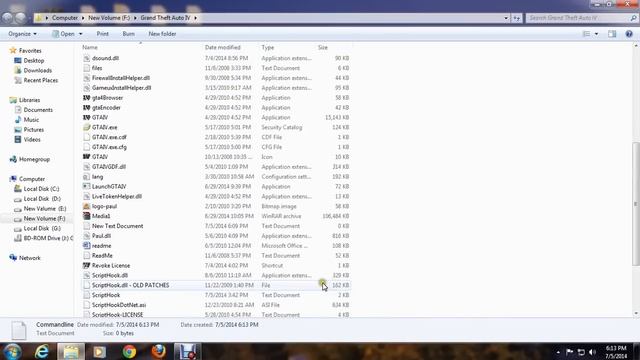This screenshot has width=640, height=360.
Task: Expand New Volume (F:) breadcrumb arrow
Action: (x=135, y=18)
